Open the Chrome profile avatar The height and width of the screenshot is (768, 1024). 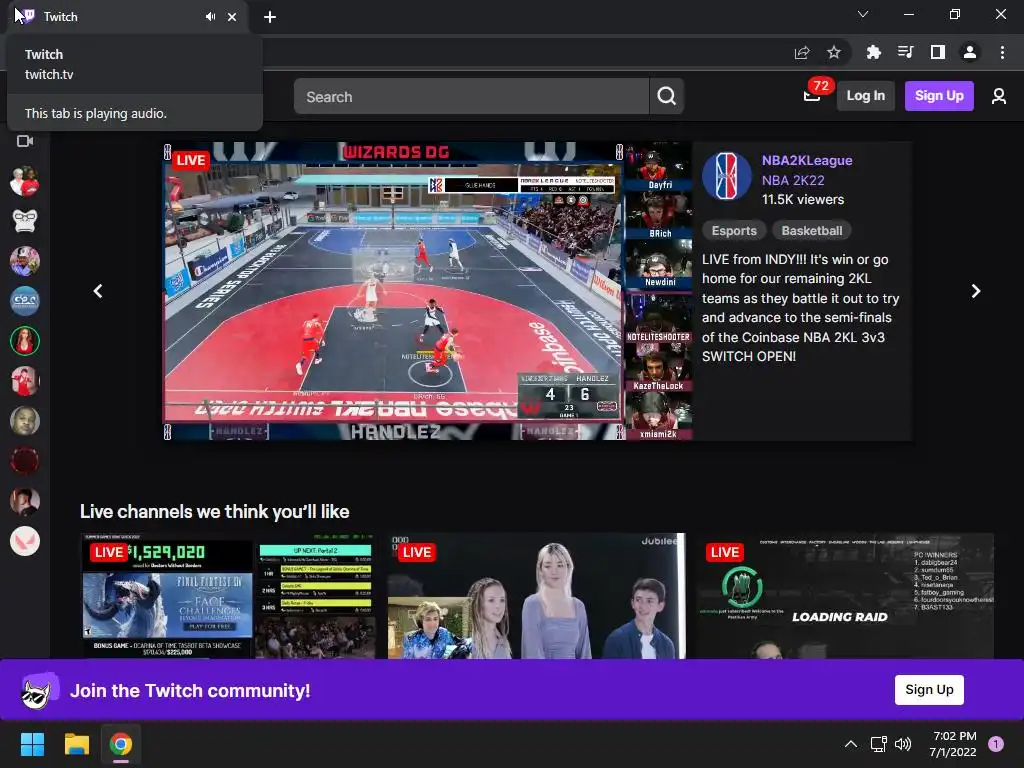tap(970, 52)
